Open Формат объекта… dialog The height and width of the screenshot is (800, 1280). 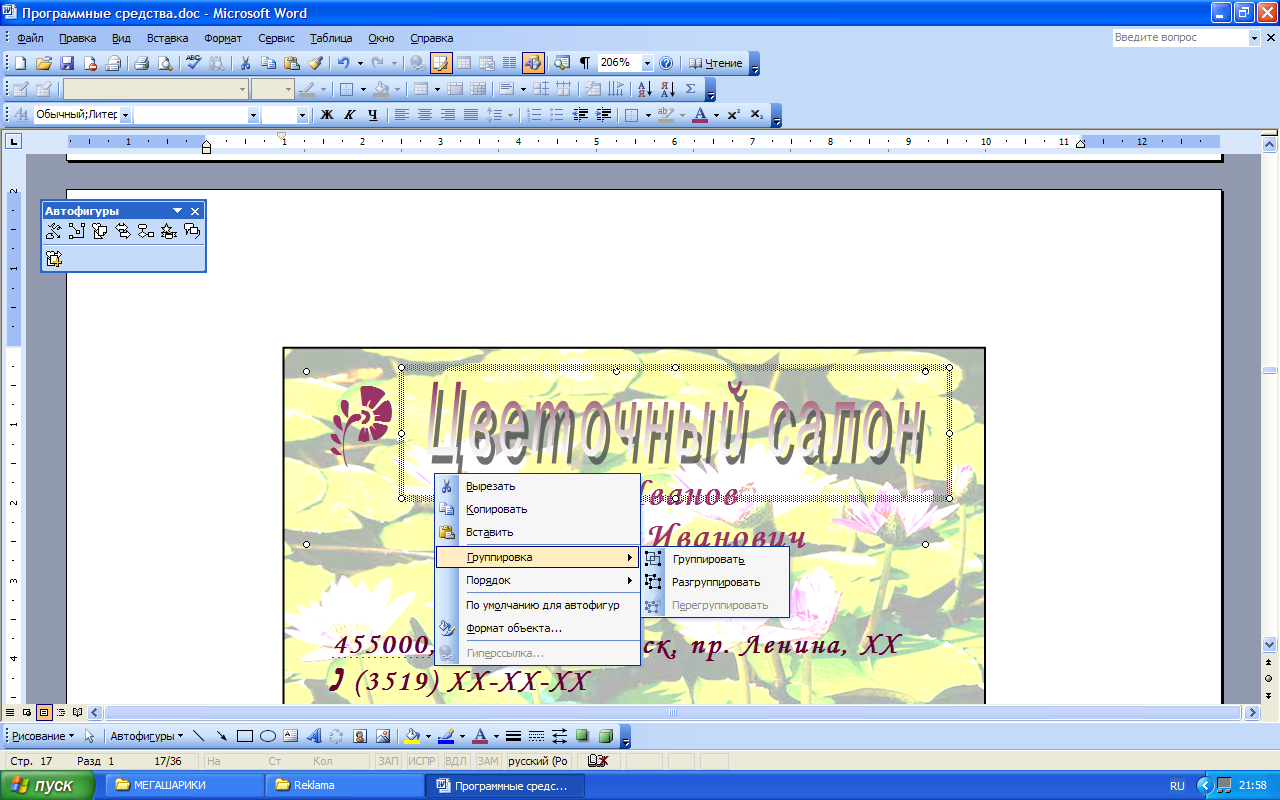click(537, 628)
